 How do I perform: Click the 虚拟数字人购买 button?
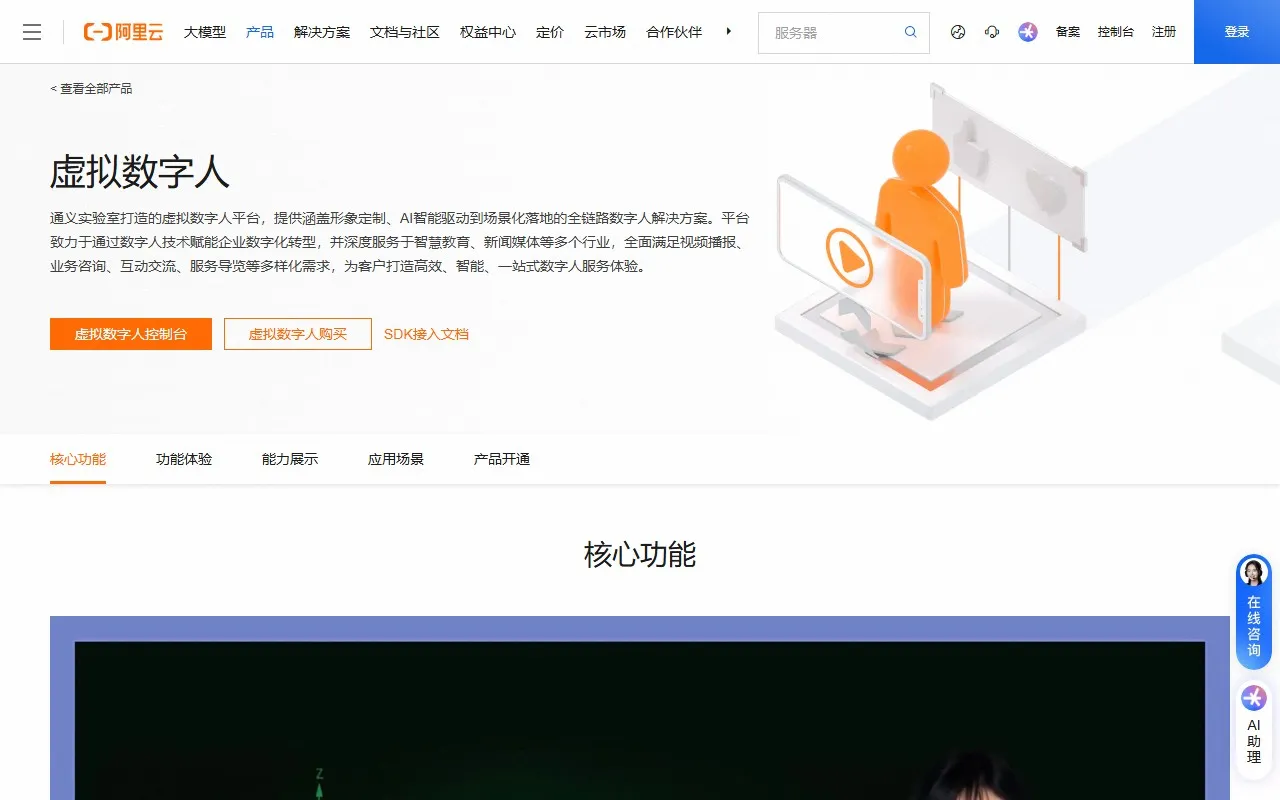297,334
